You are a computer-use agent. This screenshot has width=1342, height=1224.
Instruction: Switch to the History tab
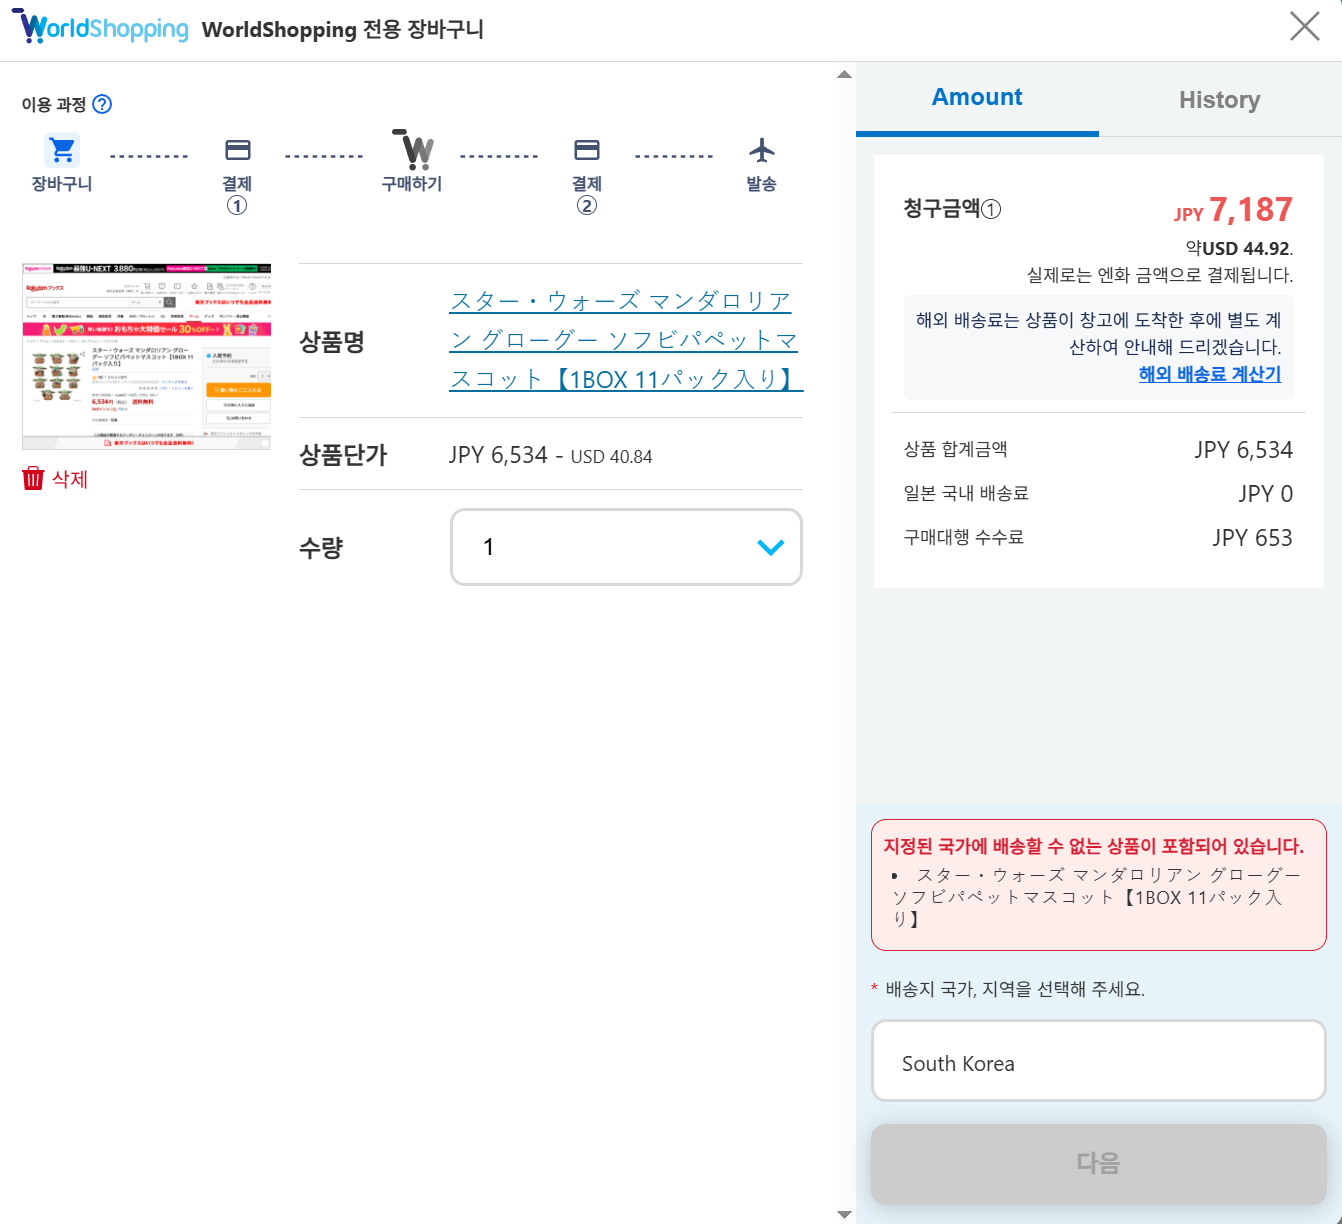[1220, 99]
